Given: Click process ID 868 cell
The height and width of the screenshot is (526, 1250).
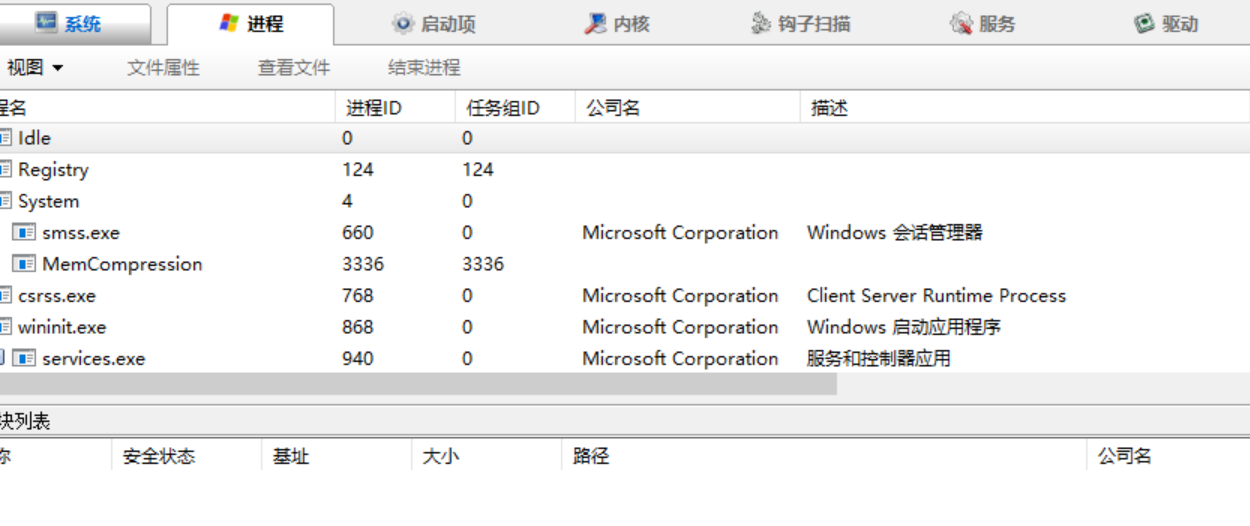Looking at the screenshot, I should click(357, 327).
